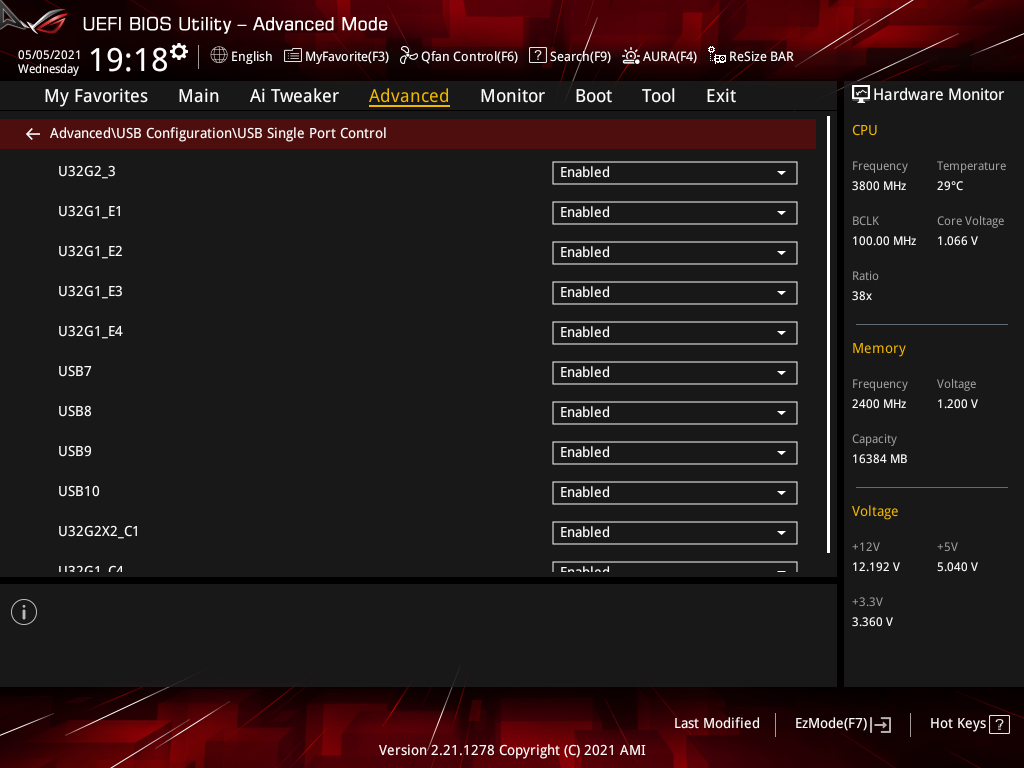Select the U32G1_E3 port label
1024x768 pixels.
point(90,291)
